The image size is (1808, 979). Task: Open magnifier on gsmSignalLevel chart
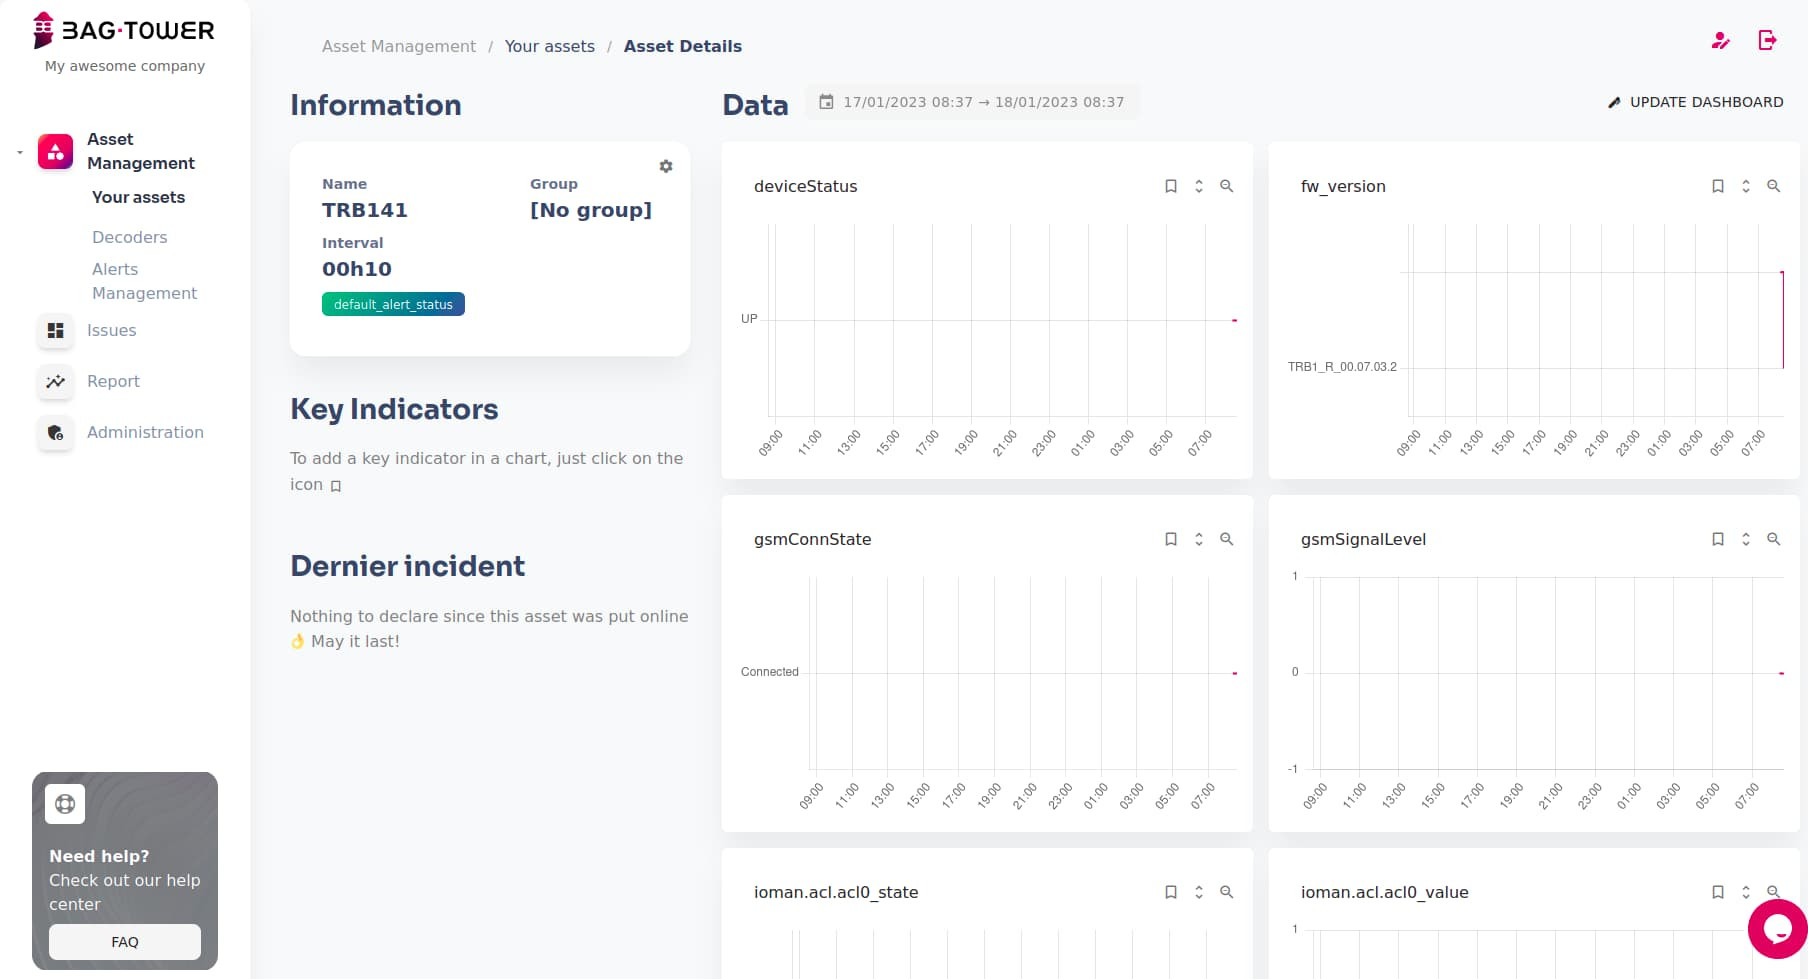point(1773,539)
